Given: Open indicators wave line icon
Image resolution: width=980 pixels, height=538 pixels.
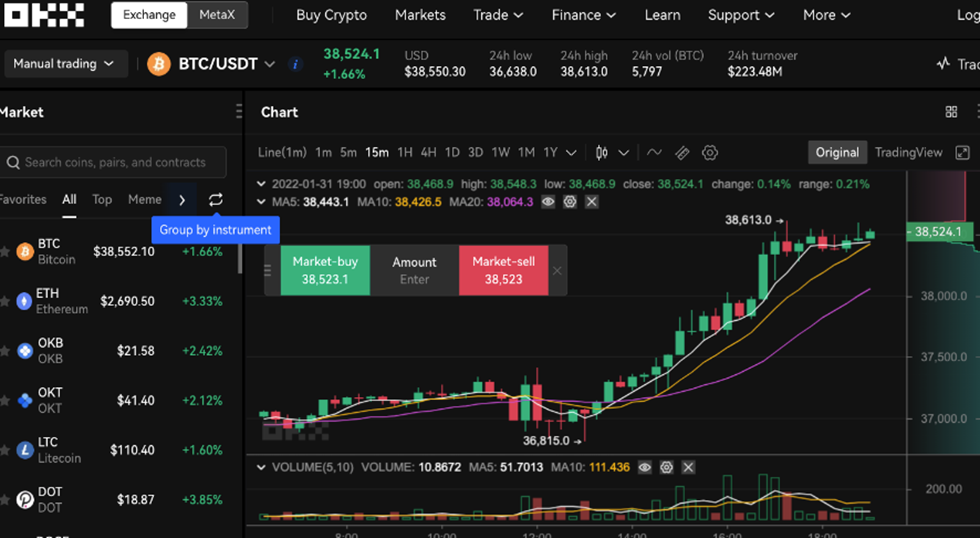Looking at the screenshot, I should [654, 152].
